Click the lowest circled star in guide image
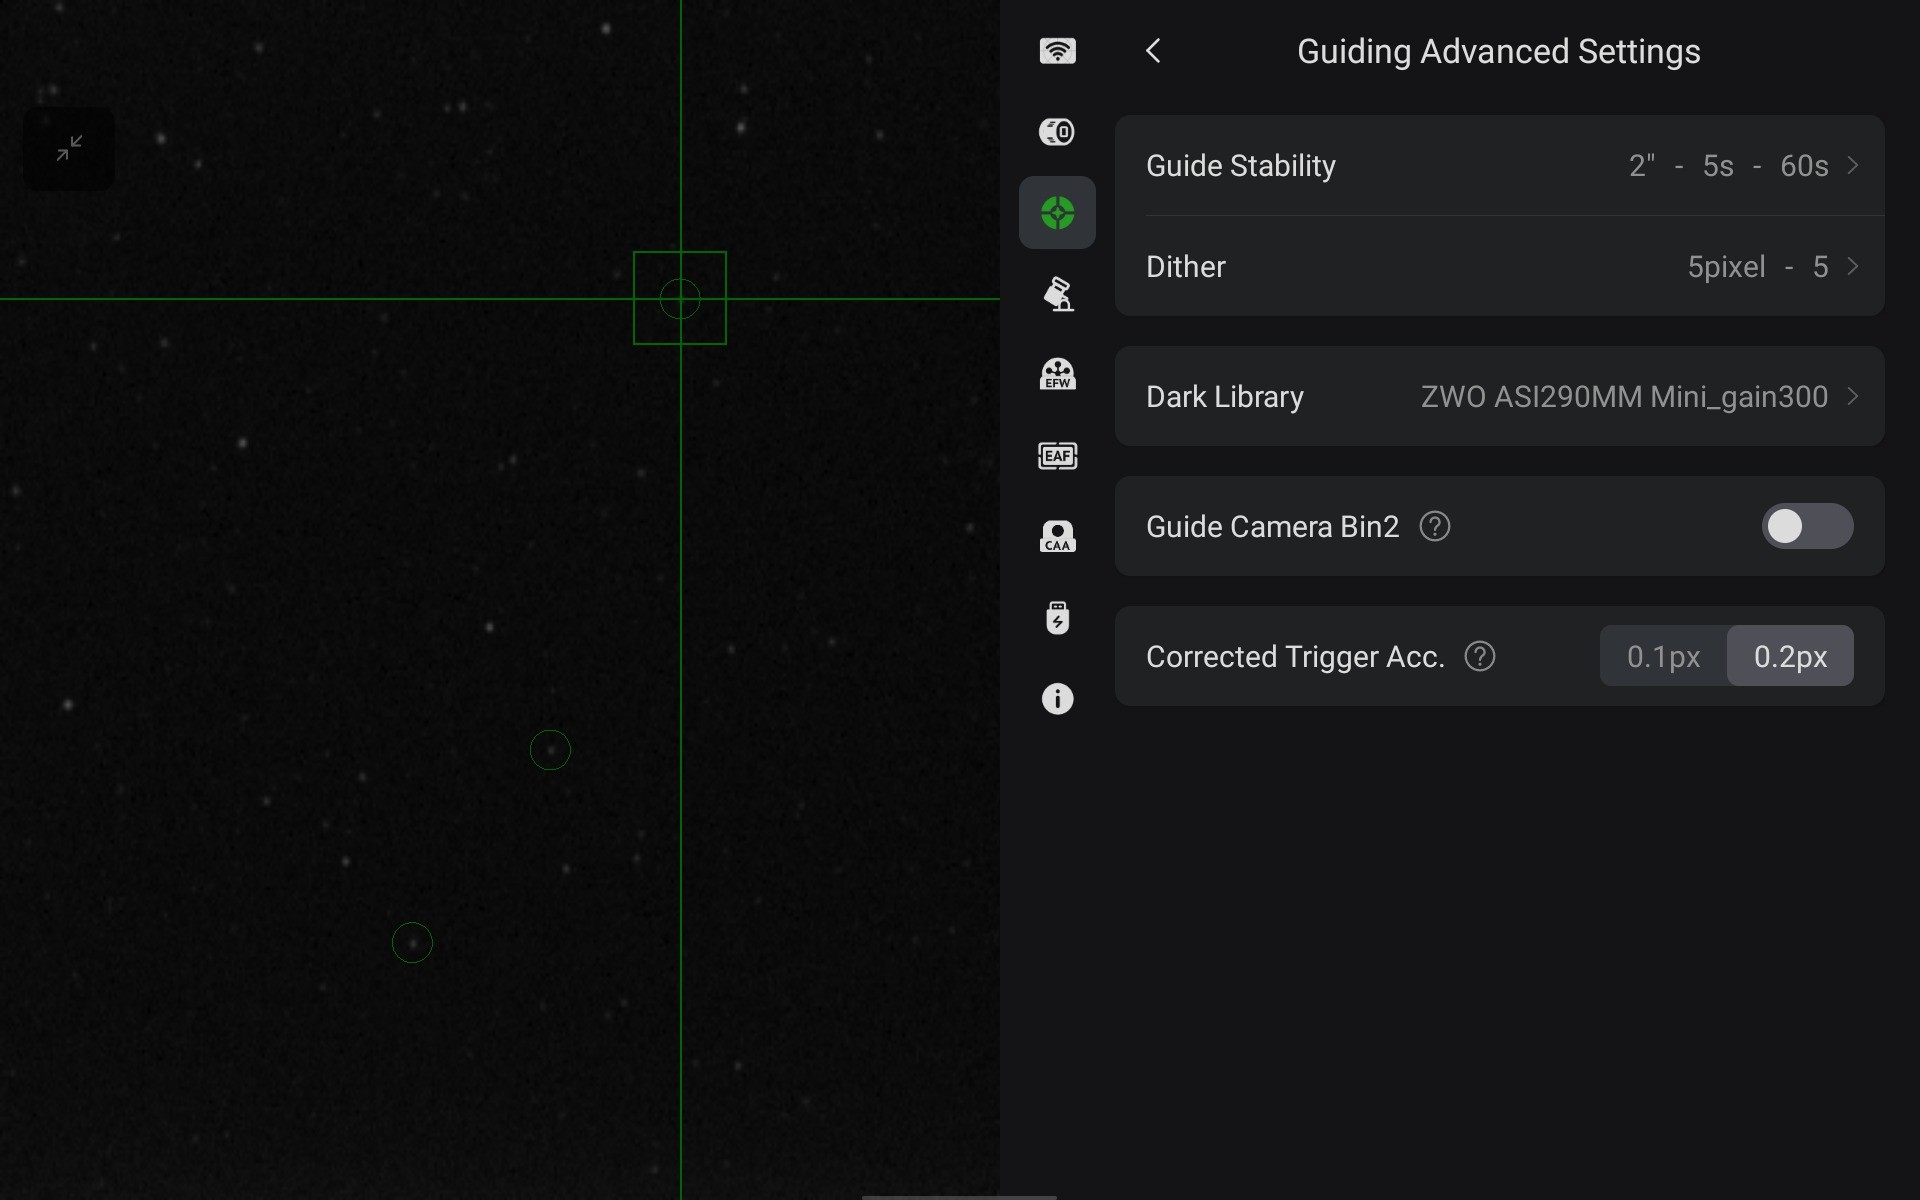 pos(412,943)
